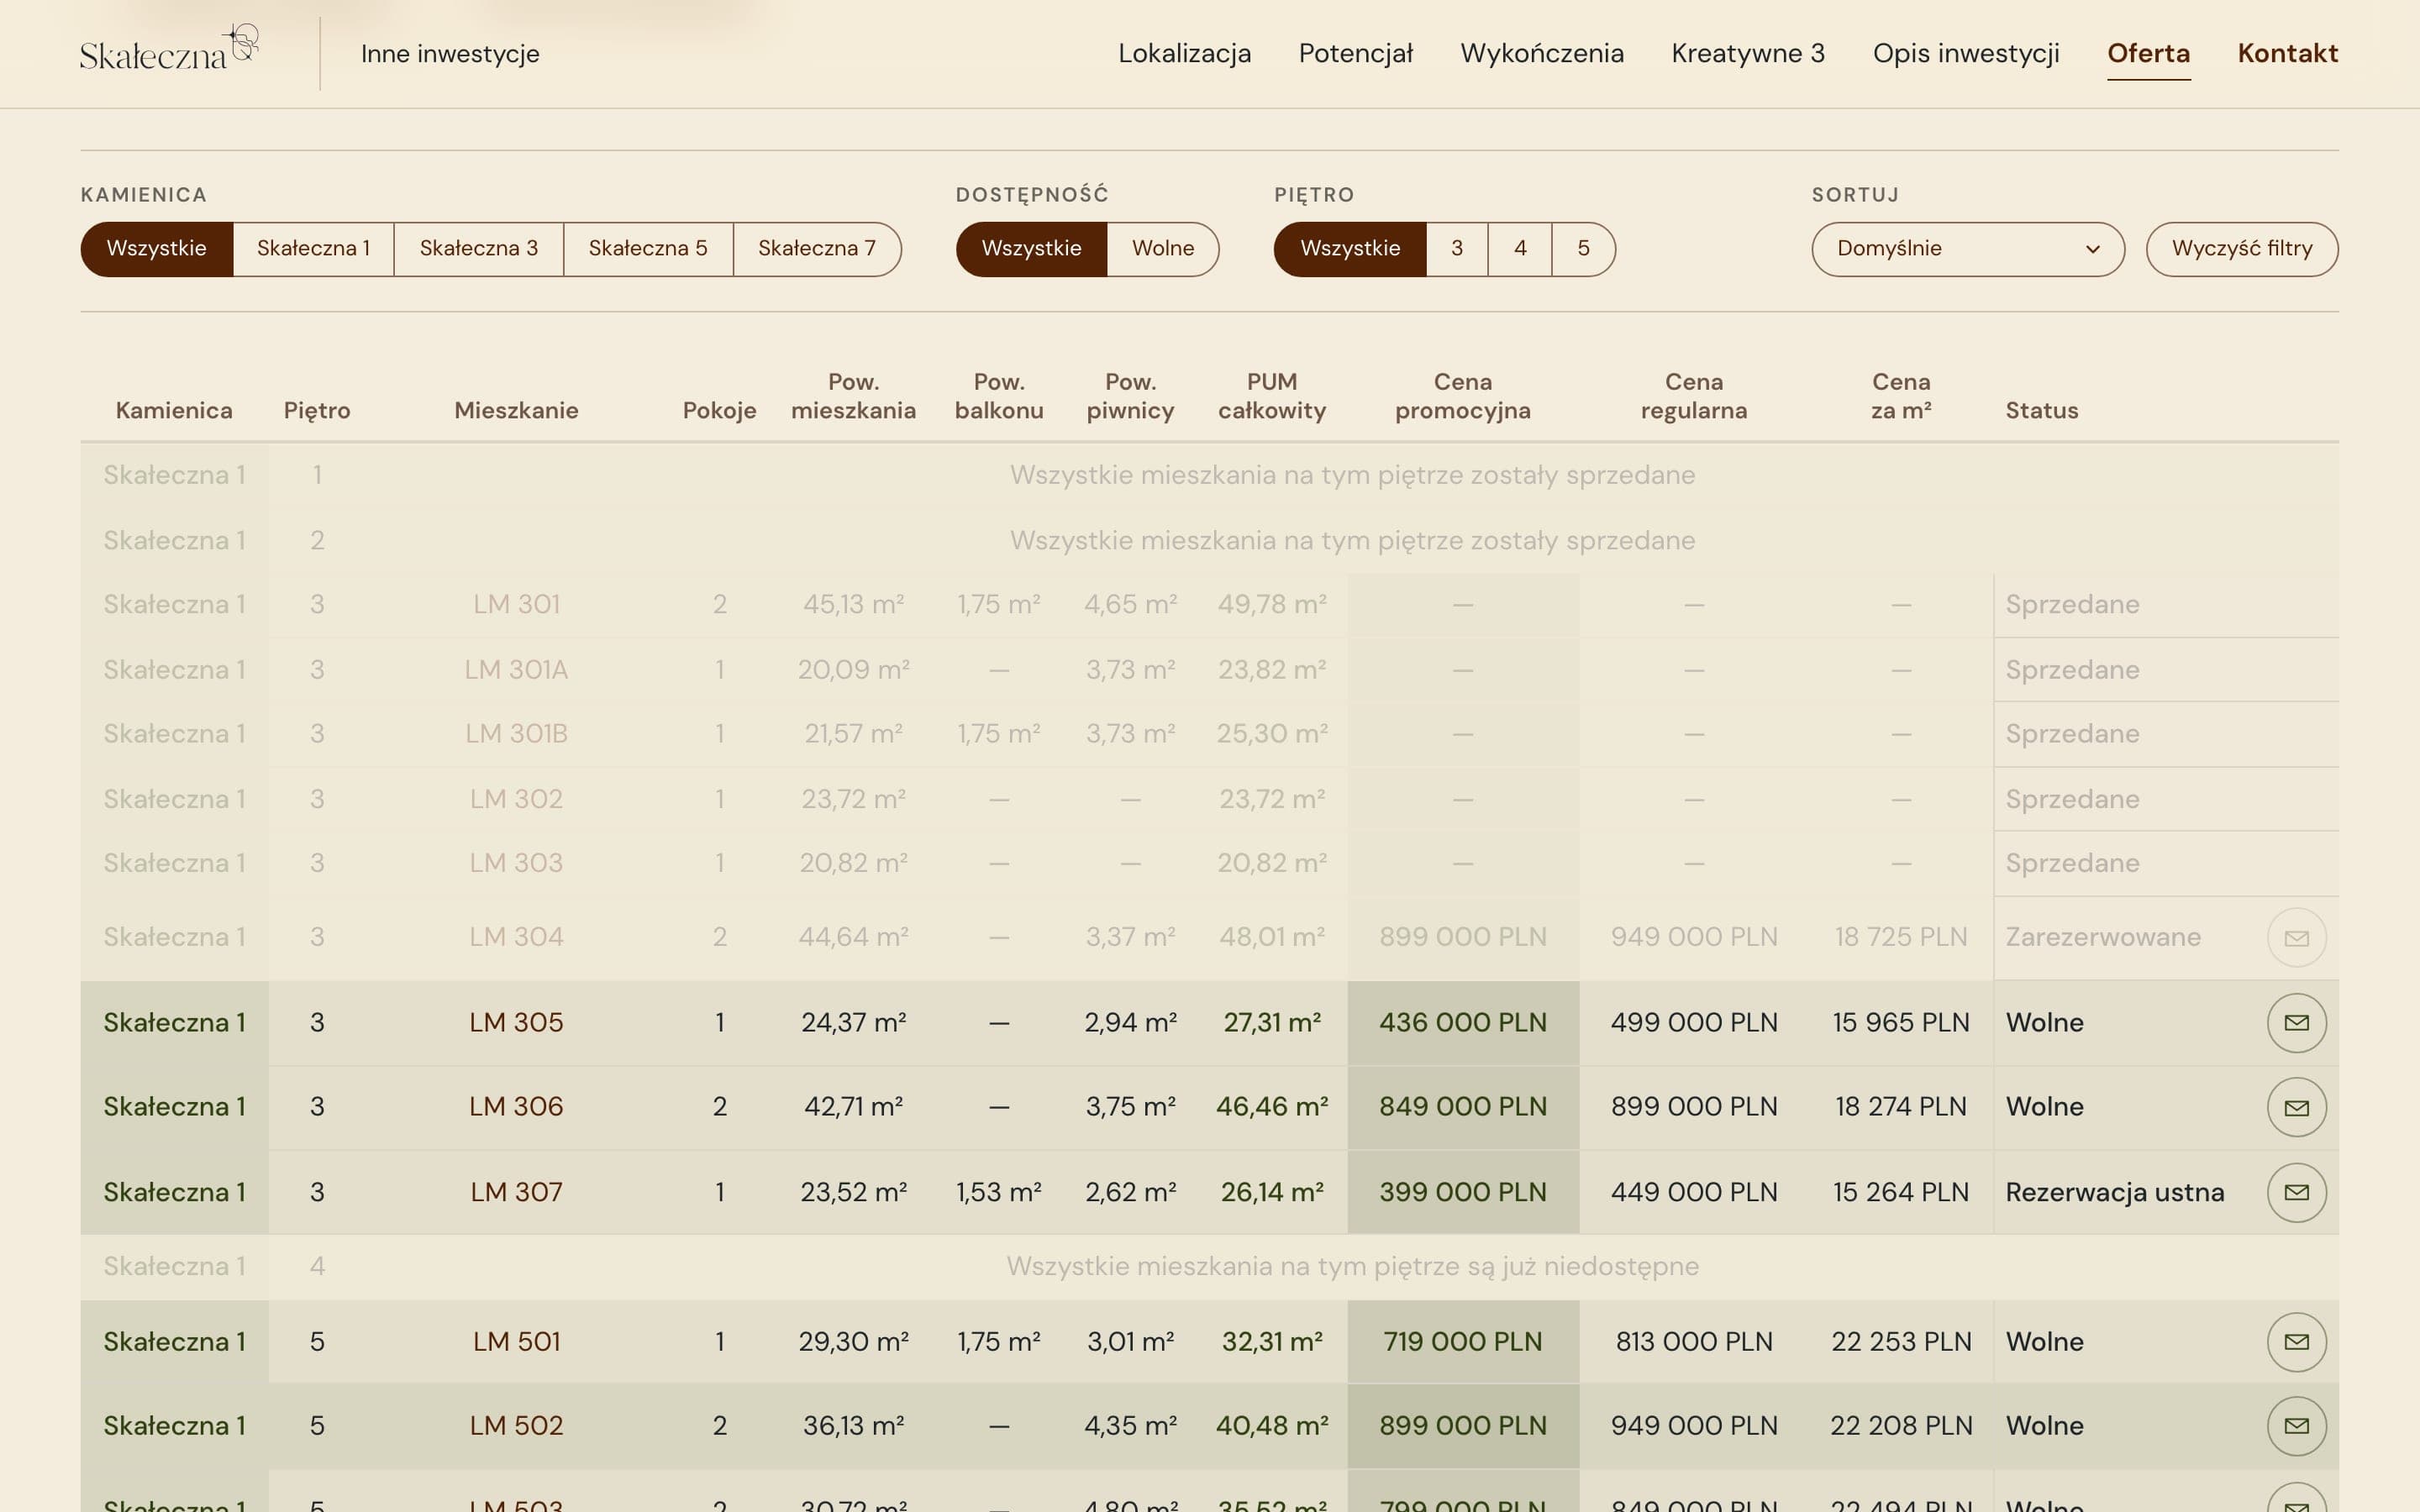Go to Lokalizacja section

point(1184,53)
